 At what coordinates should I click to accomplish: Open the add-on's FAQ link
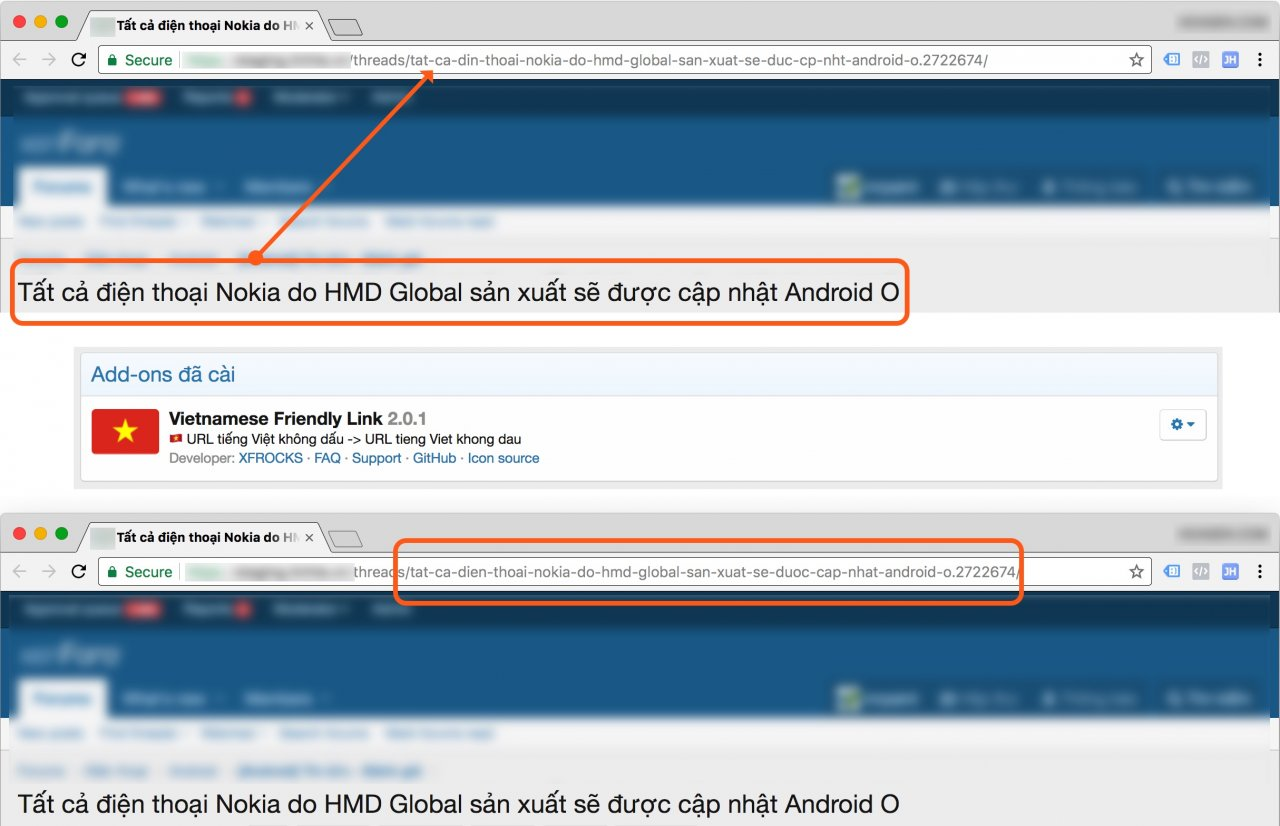(327, 458)
